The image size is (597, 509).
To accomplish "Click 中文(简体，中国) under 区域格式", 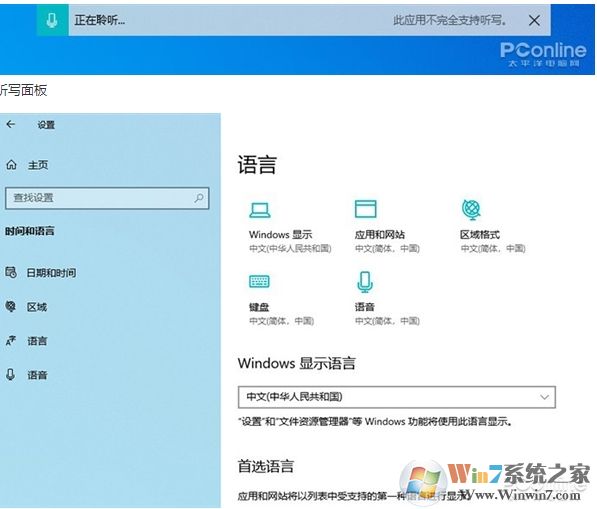I will point(493,249).
